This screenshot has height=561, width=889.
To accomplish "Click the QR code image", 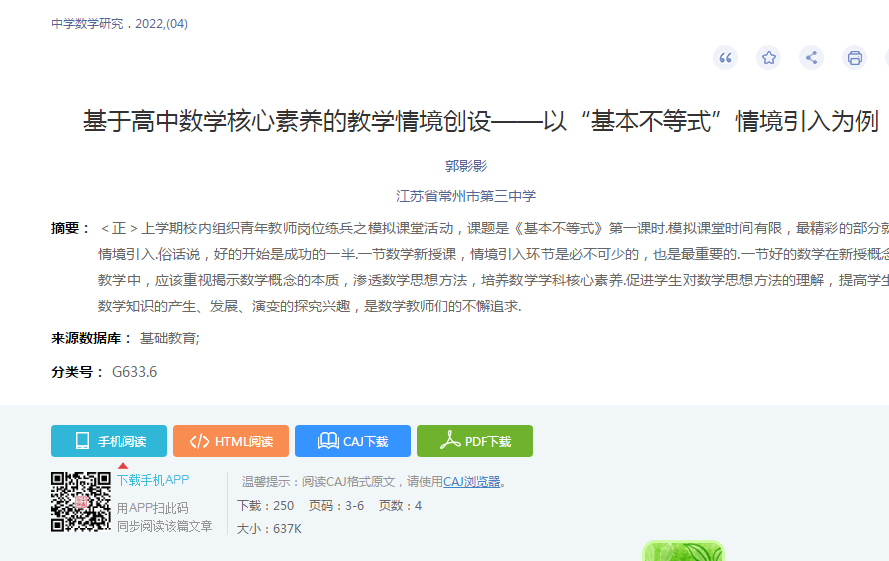I will click(x=81, y=502).
